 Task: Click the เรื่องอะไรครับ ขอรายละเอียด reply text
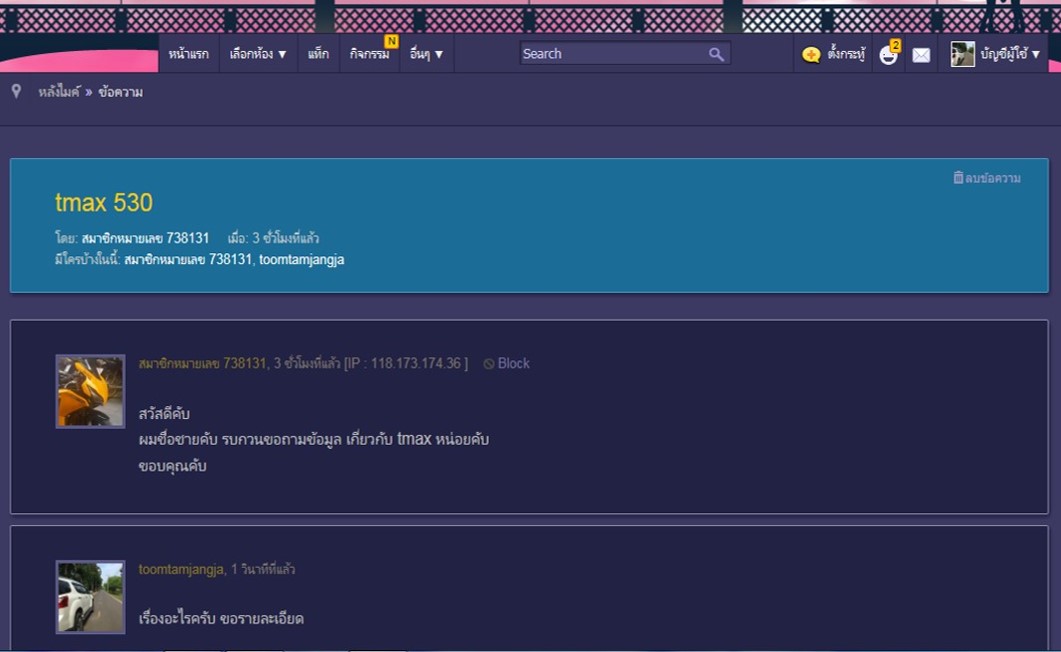pyautogui.click(x=221, y=619)
